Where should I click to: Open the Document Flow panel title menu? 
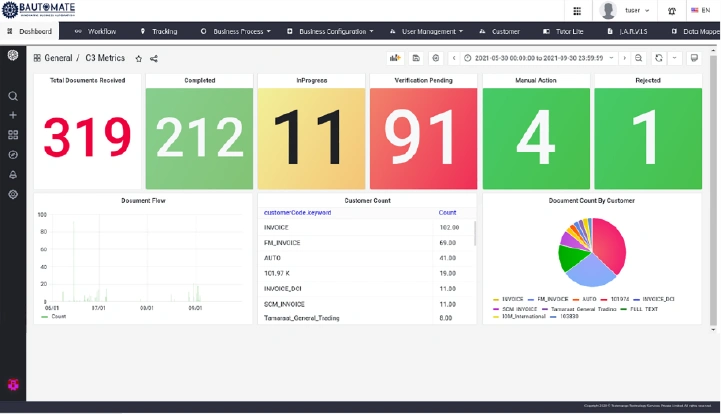(x=143, y=201)
